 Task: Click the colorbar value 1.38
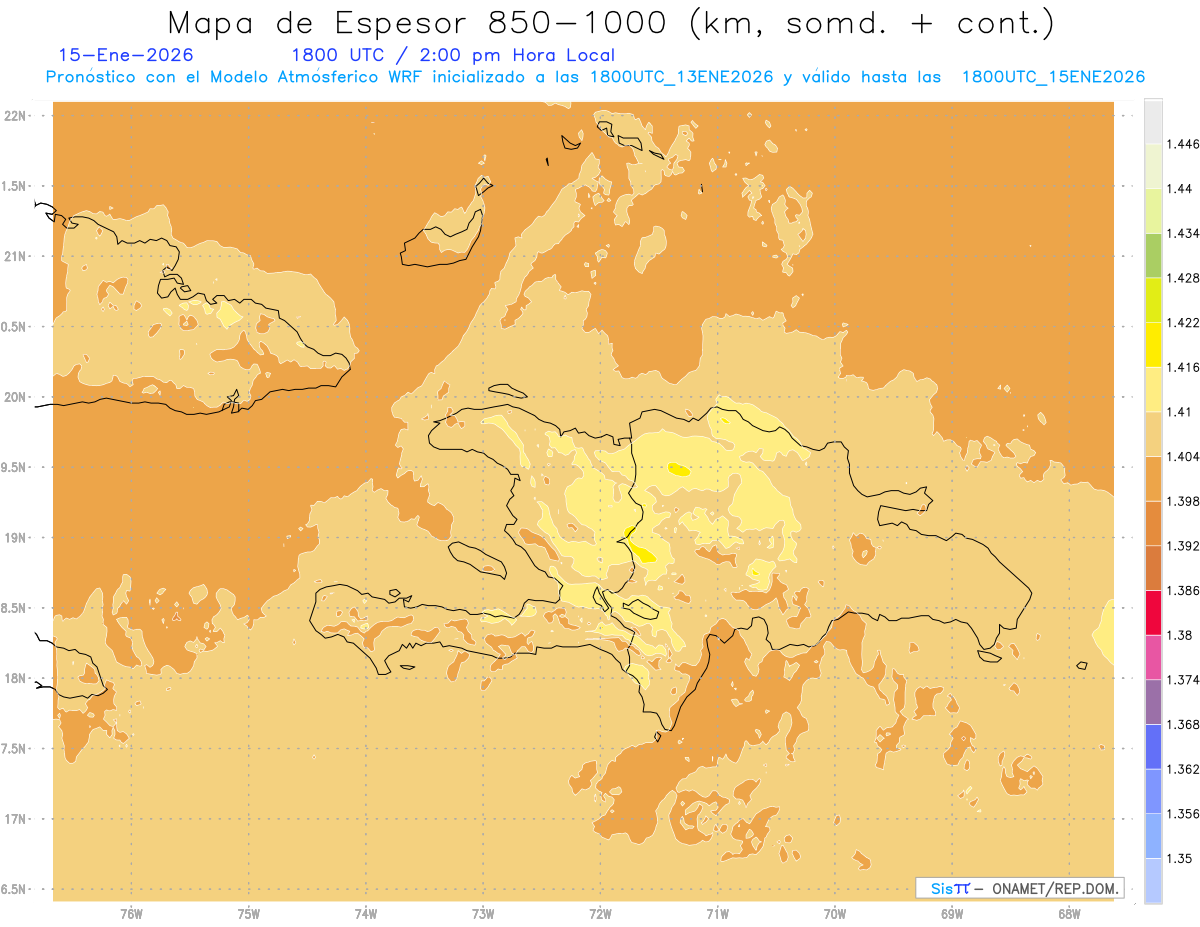coord(1181,635)
